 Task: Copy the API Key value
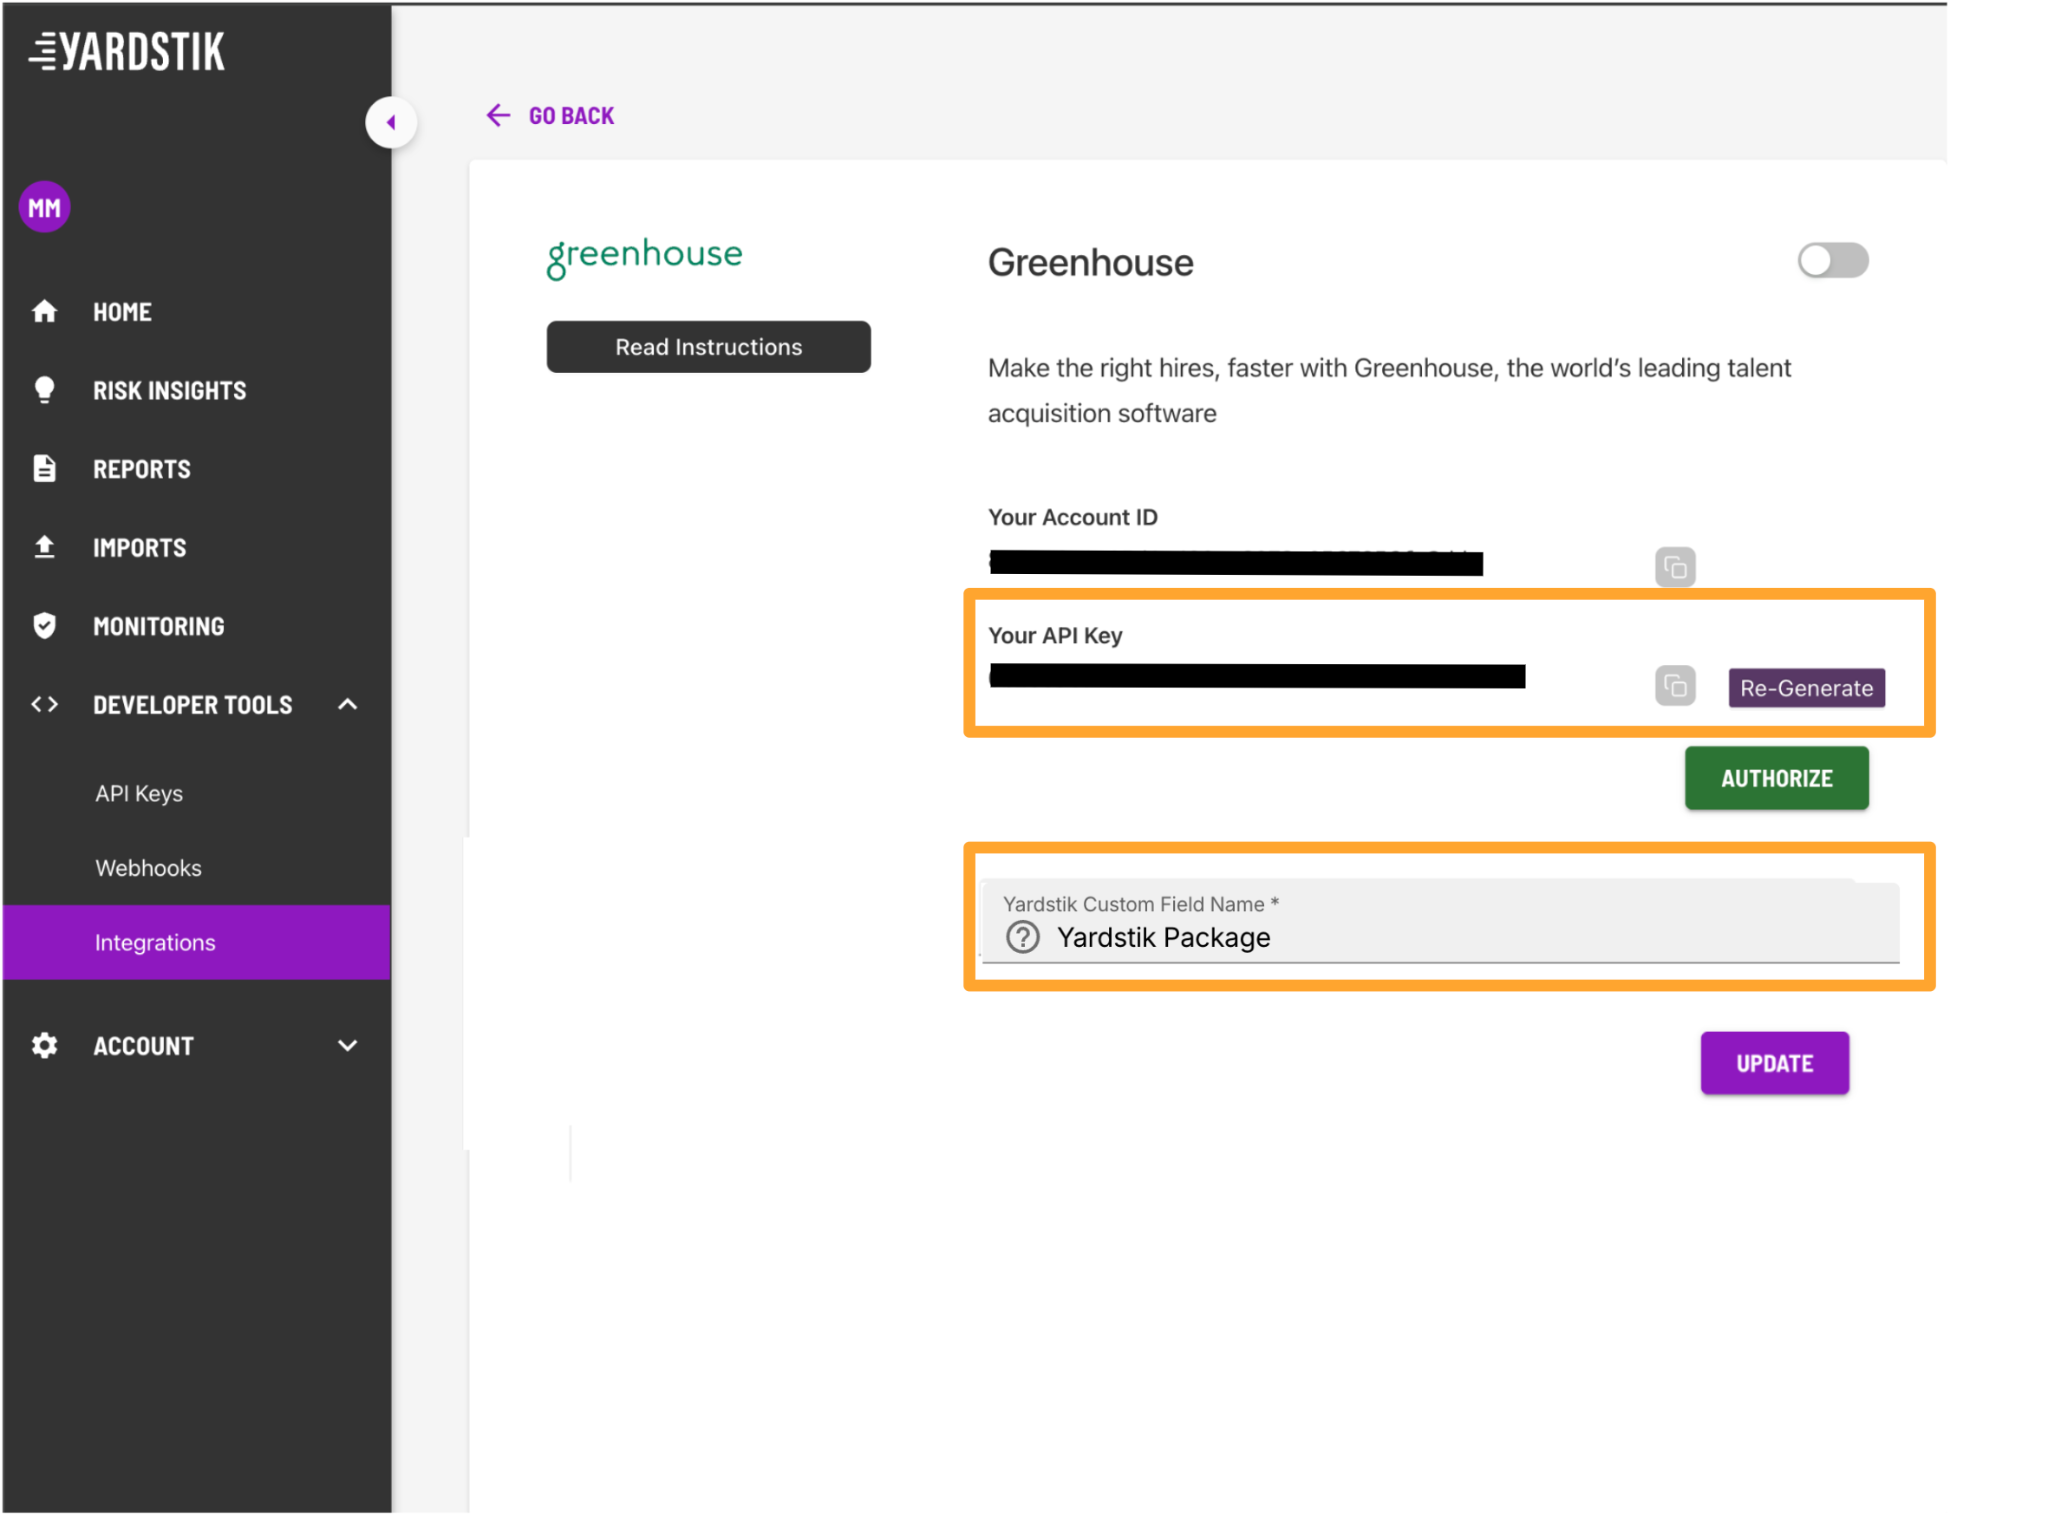1675,686
